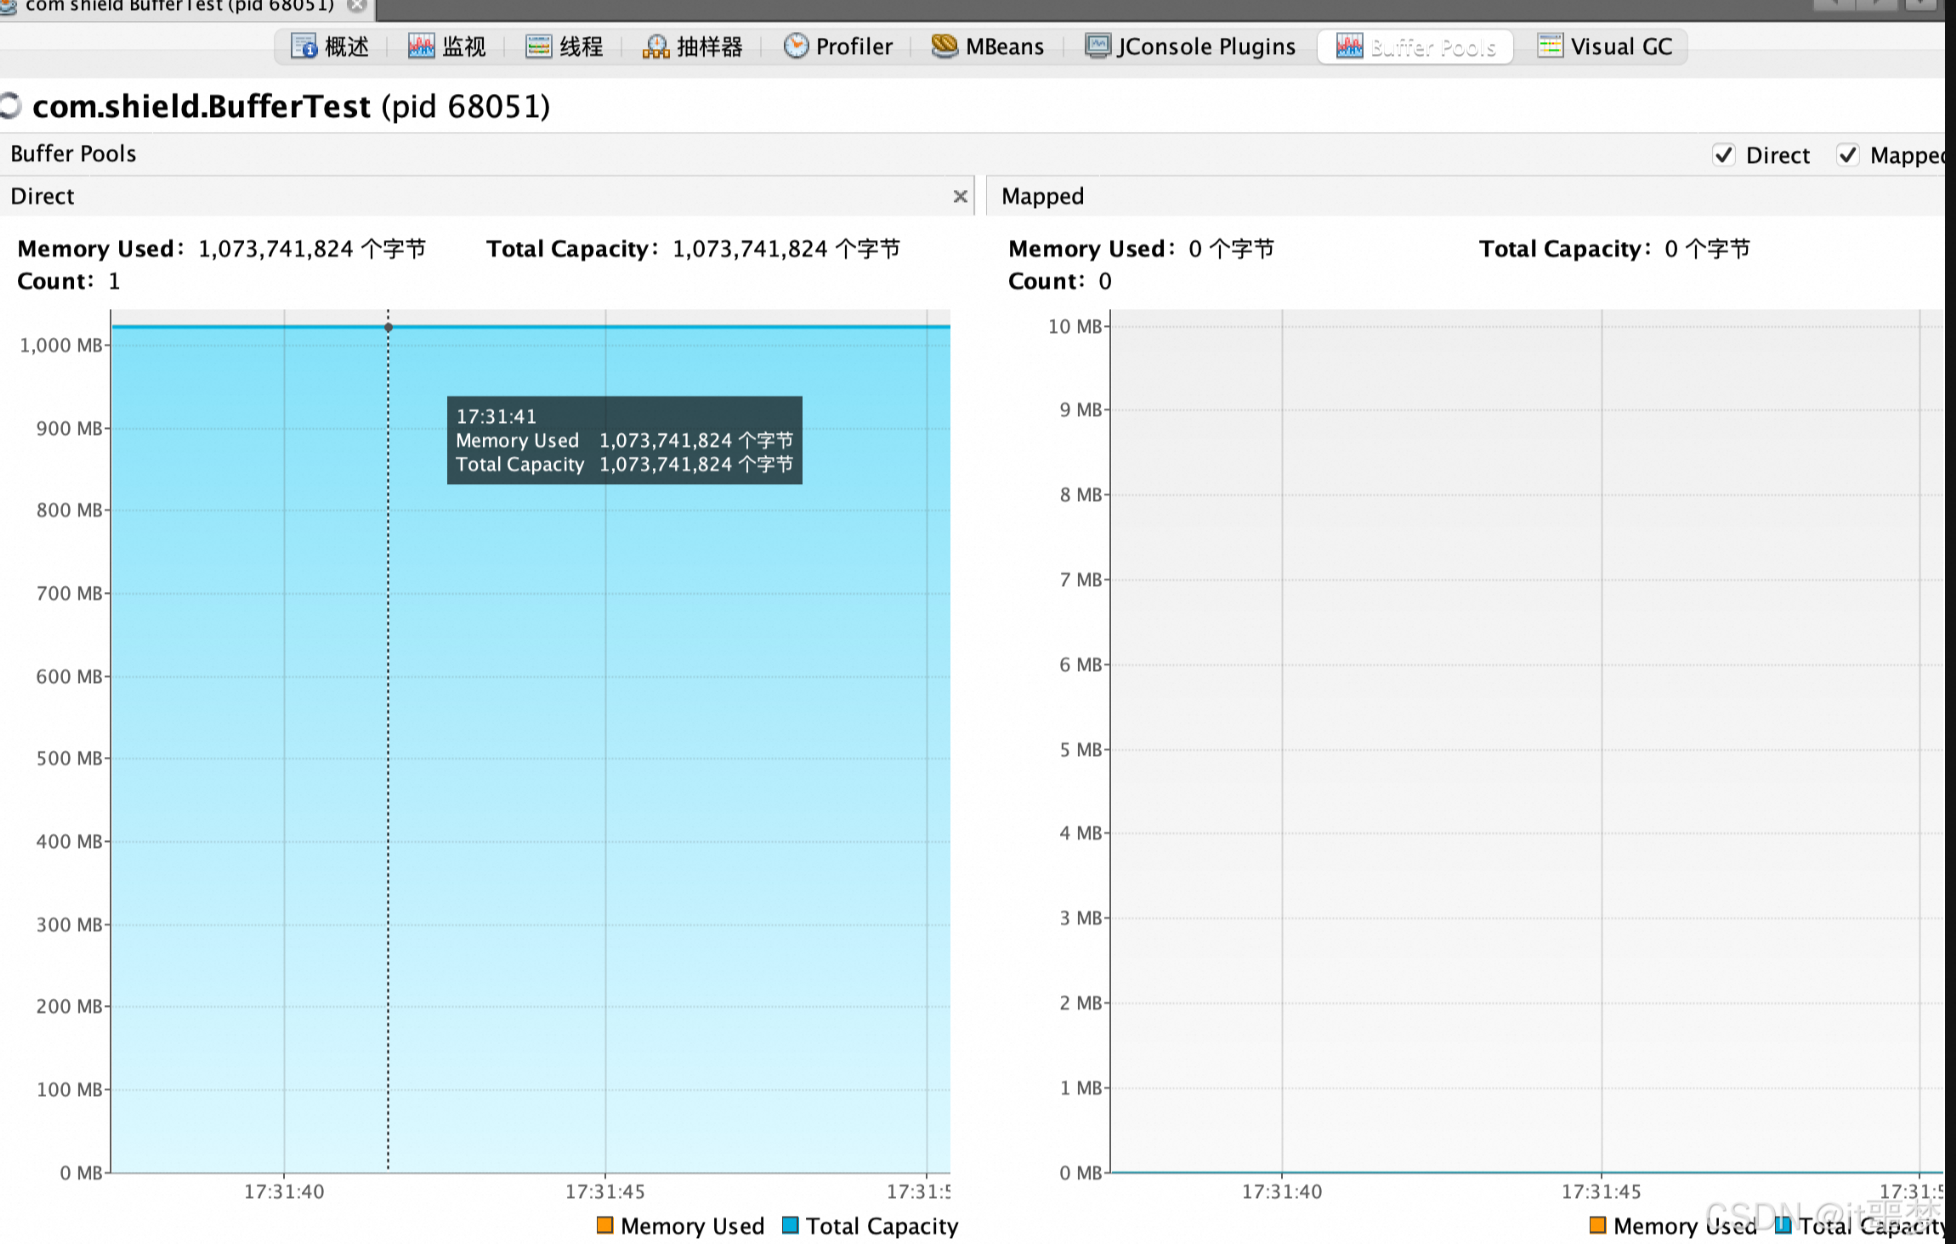Click the JConsole Plugins icon
This screenshot has height=1244, width=1956.
(x=1098, y=46)
